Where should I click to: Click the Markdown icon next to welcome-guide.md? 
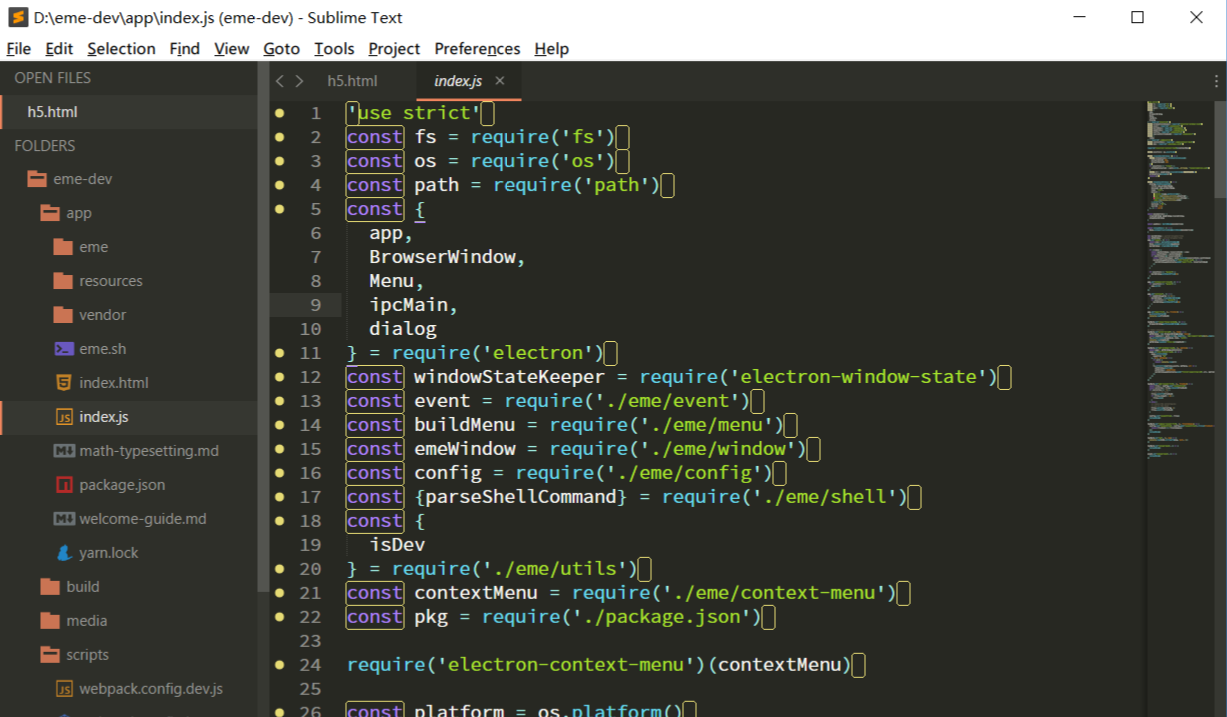click(64, 518)
